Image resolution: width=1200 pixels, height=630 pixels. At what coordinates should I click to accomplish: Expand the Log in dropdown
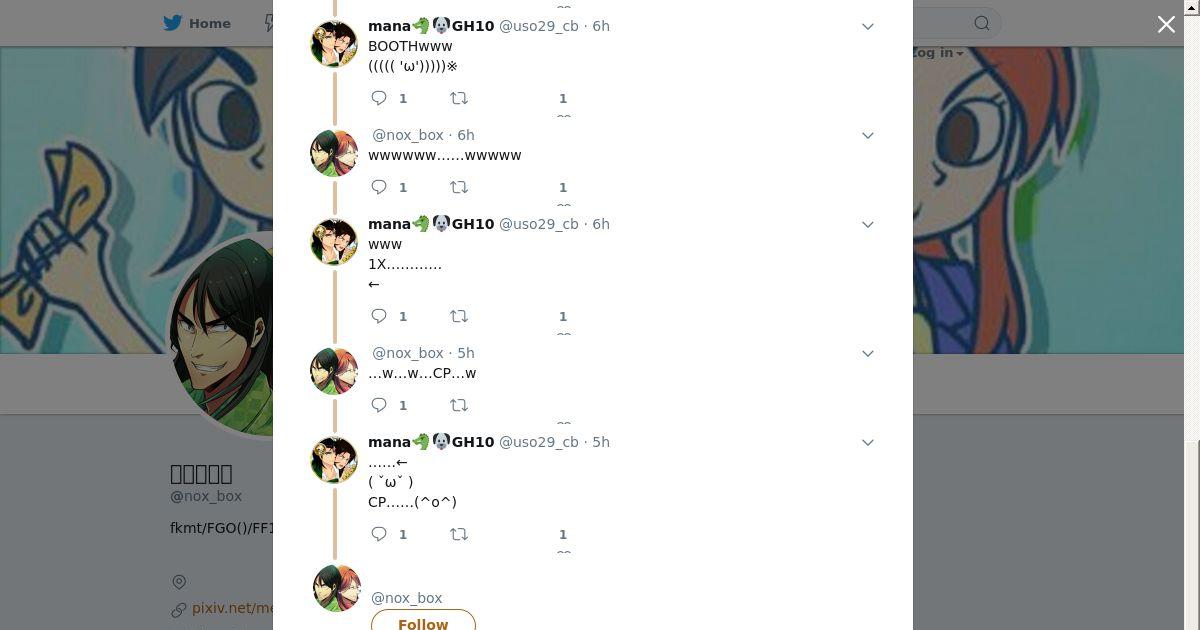pos(938,53)
